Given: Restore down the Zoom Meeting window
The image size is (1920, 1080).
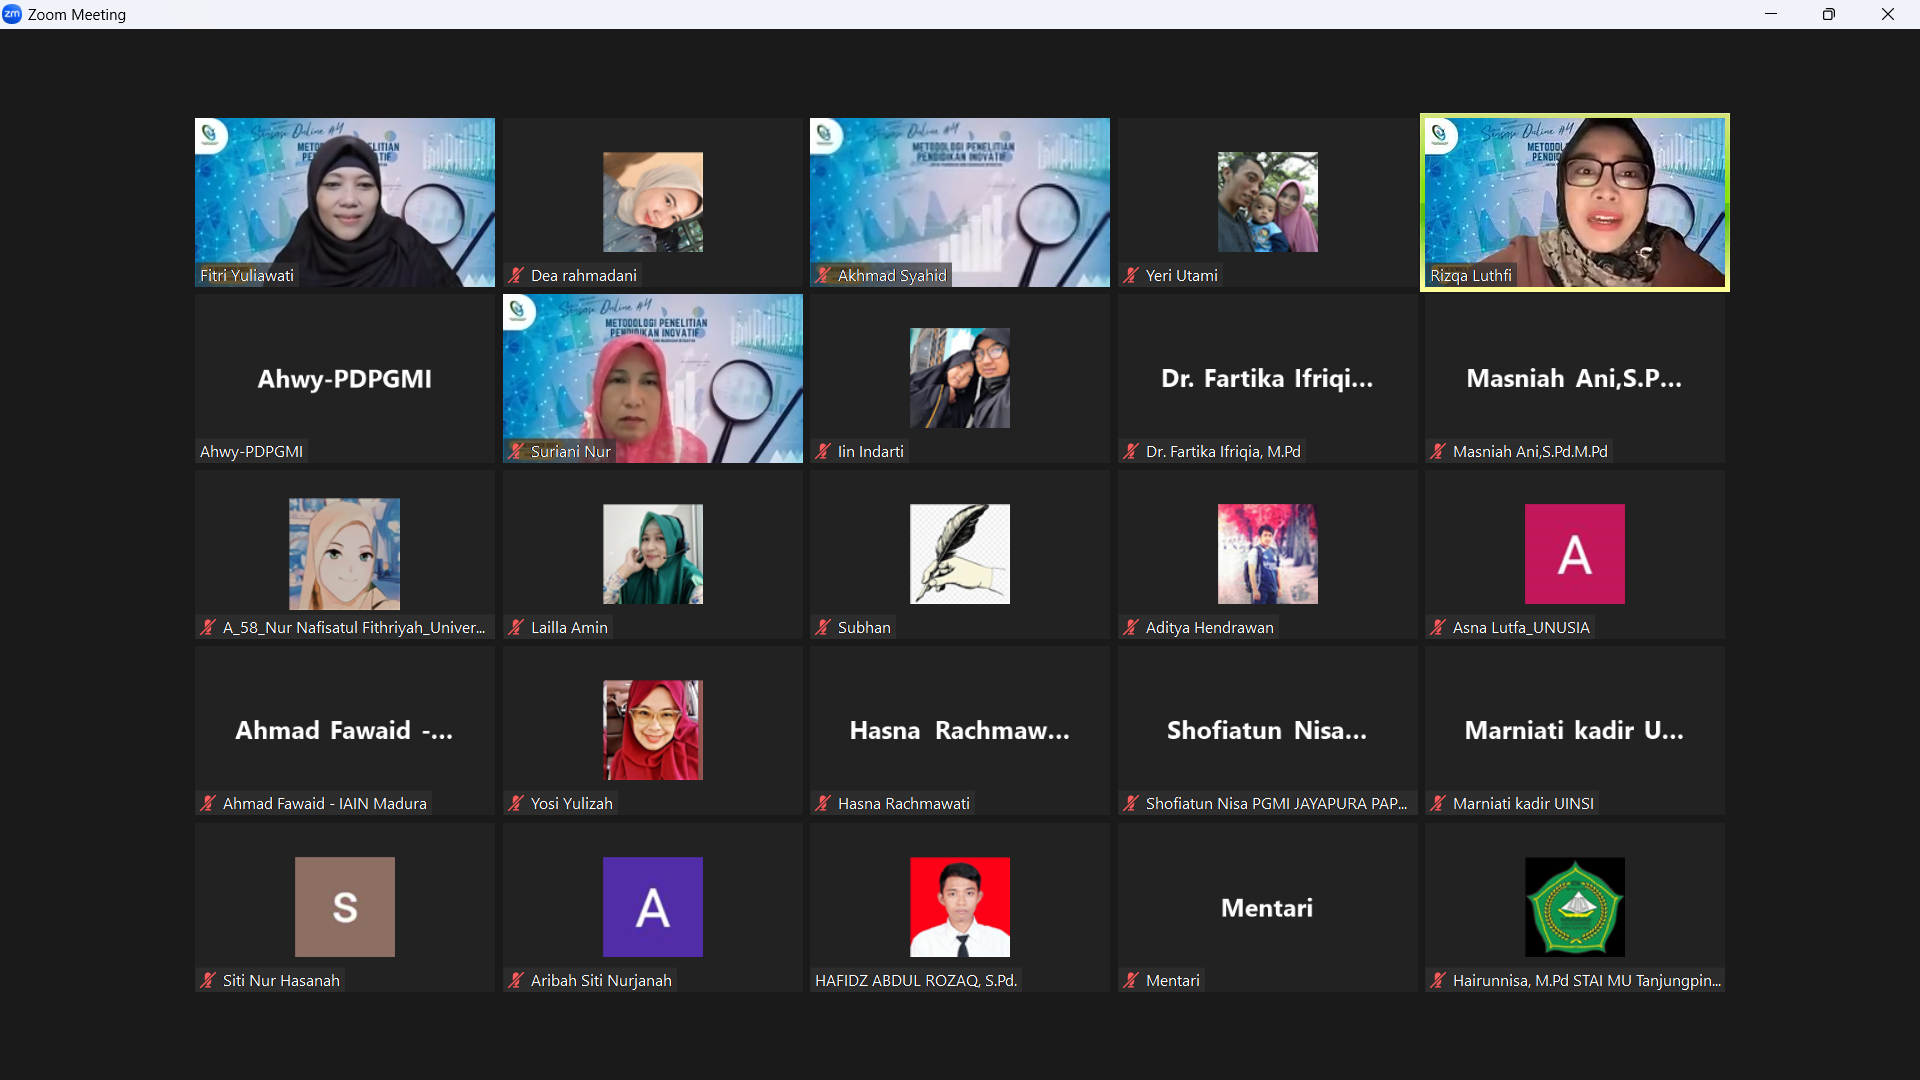Looking at the screenshot, I should pos(1828,14).
